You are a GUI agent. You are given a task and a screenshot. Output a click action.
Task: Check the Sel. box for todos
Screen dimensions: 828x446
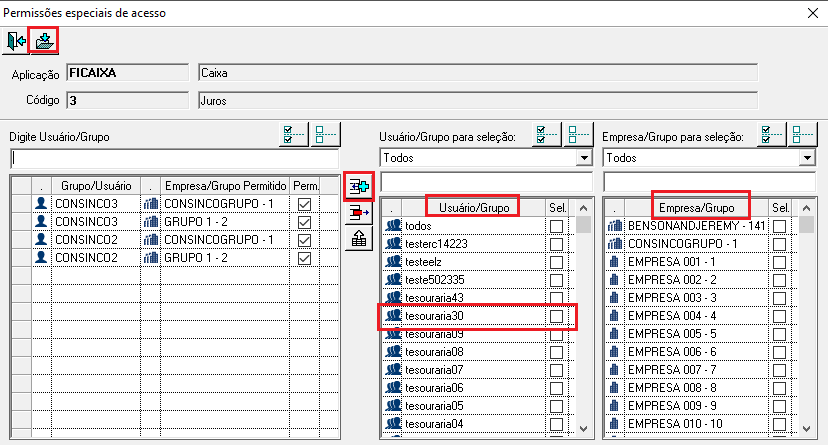(556, 226)
